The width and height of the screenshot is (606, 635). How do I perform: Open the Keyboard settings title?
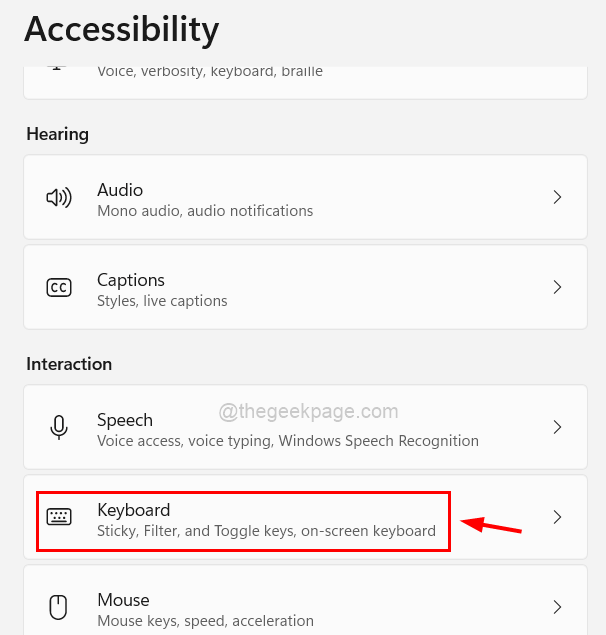[x=134, y=510]
